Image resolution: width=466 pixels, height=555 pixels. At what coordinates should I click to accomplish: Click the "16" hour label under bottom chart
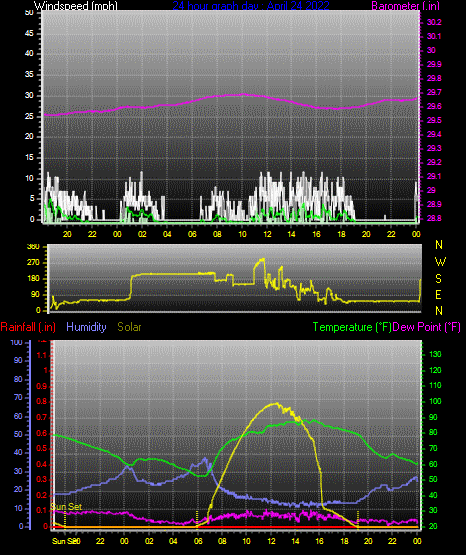point(320,541)
